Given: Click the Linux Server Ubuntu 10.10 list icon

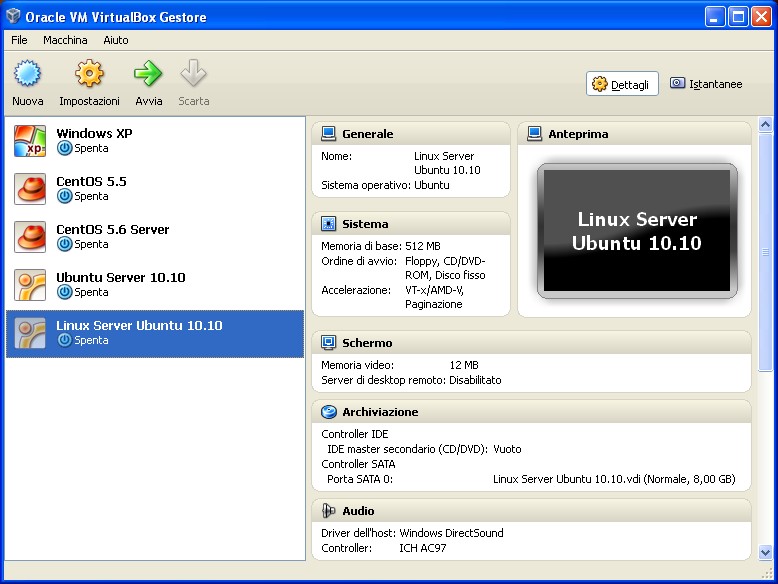Looking at the screenshot, I should (x=30, y=333).
